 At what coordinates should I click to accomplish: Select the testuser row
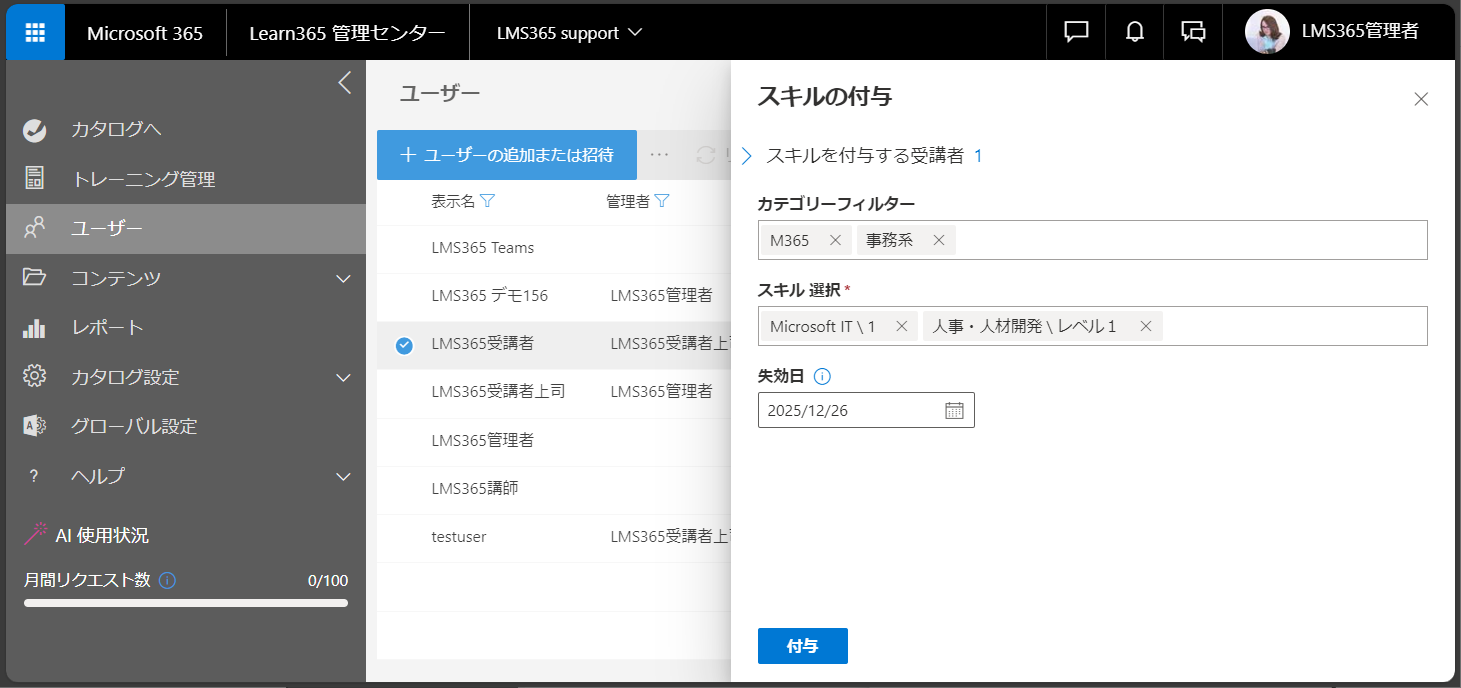point(554,537)
